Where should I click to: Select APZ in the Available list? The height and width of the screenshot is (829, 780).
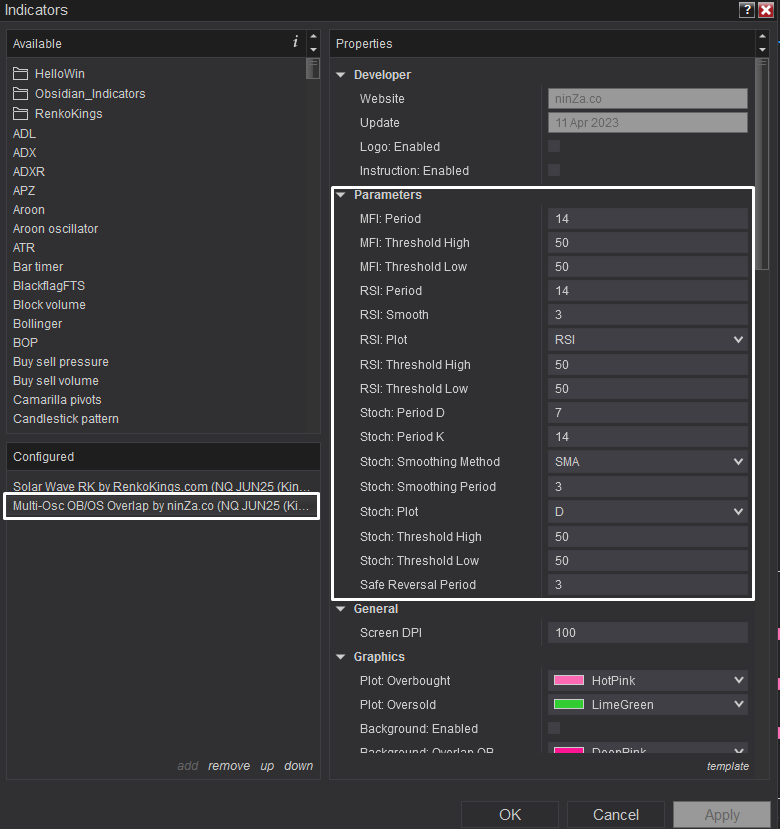(24, 191)
